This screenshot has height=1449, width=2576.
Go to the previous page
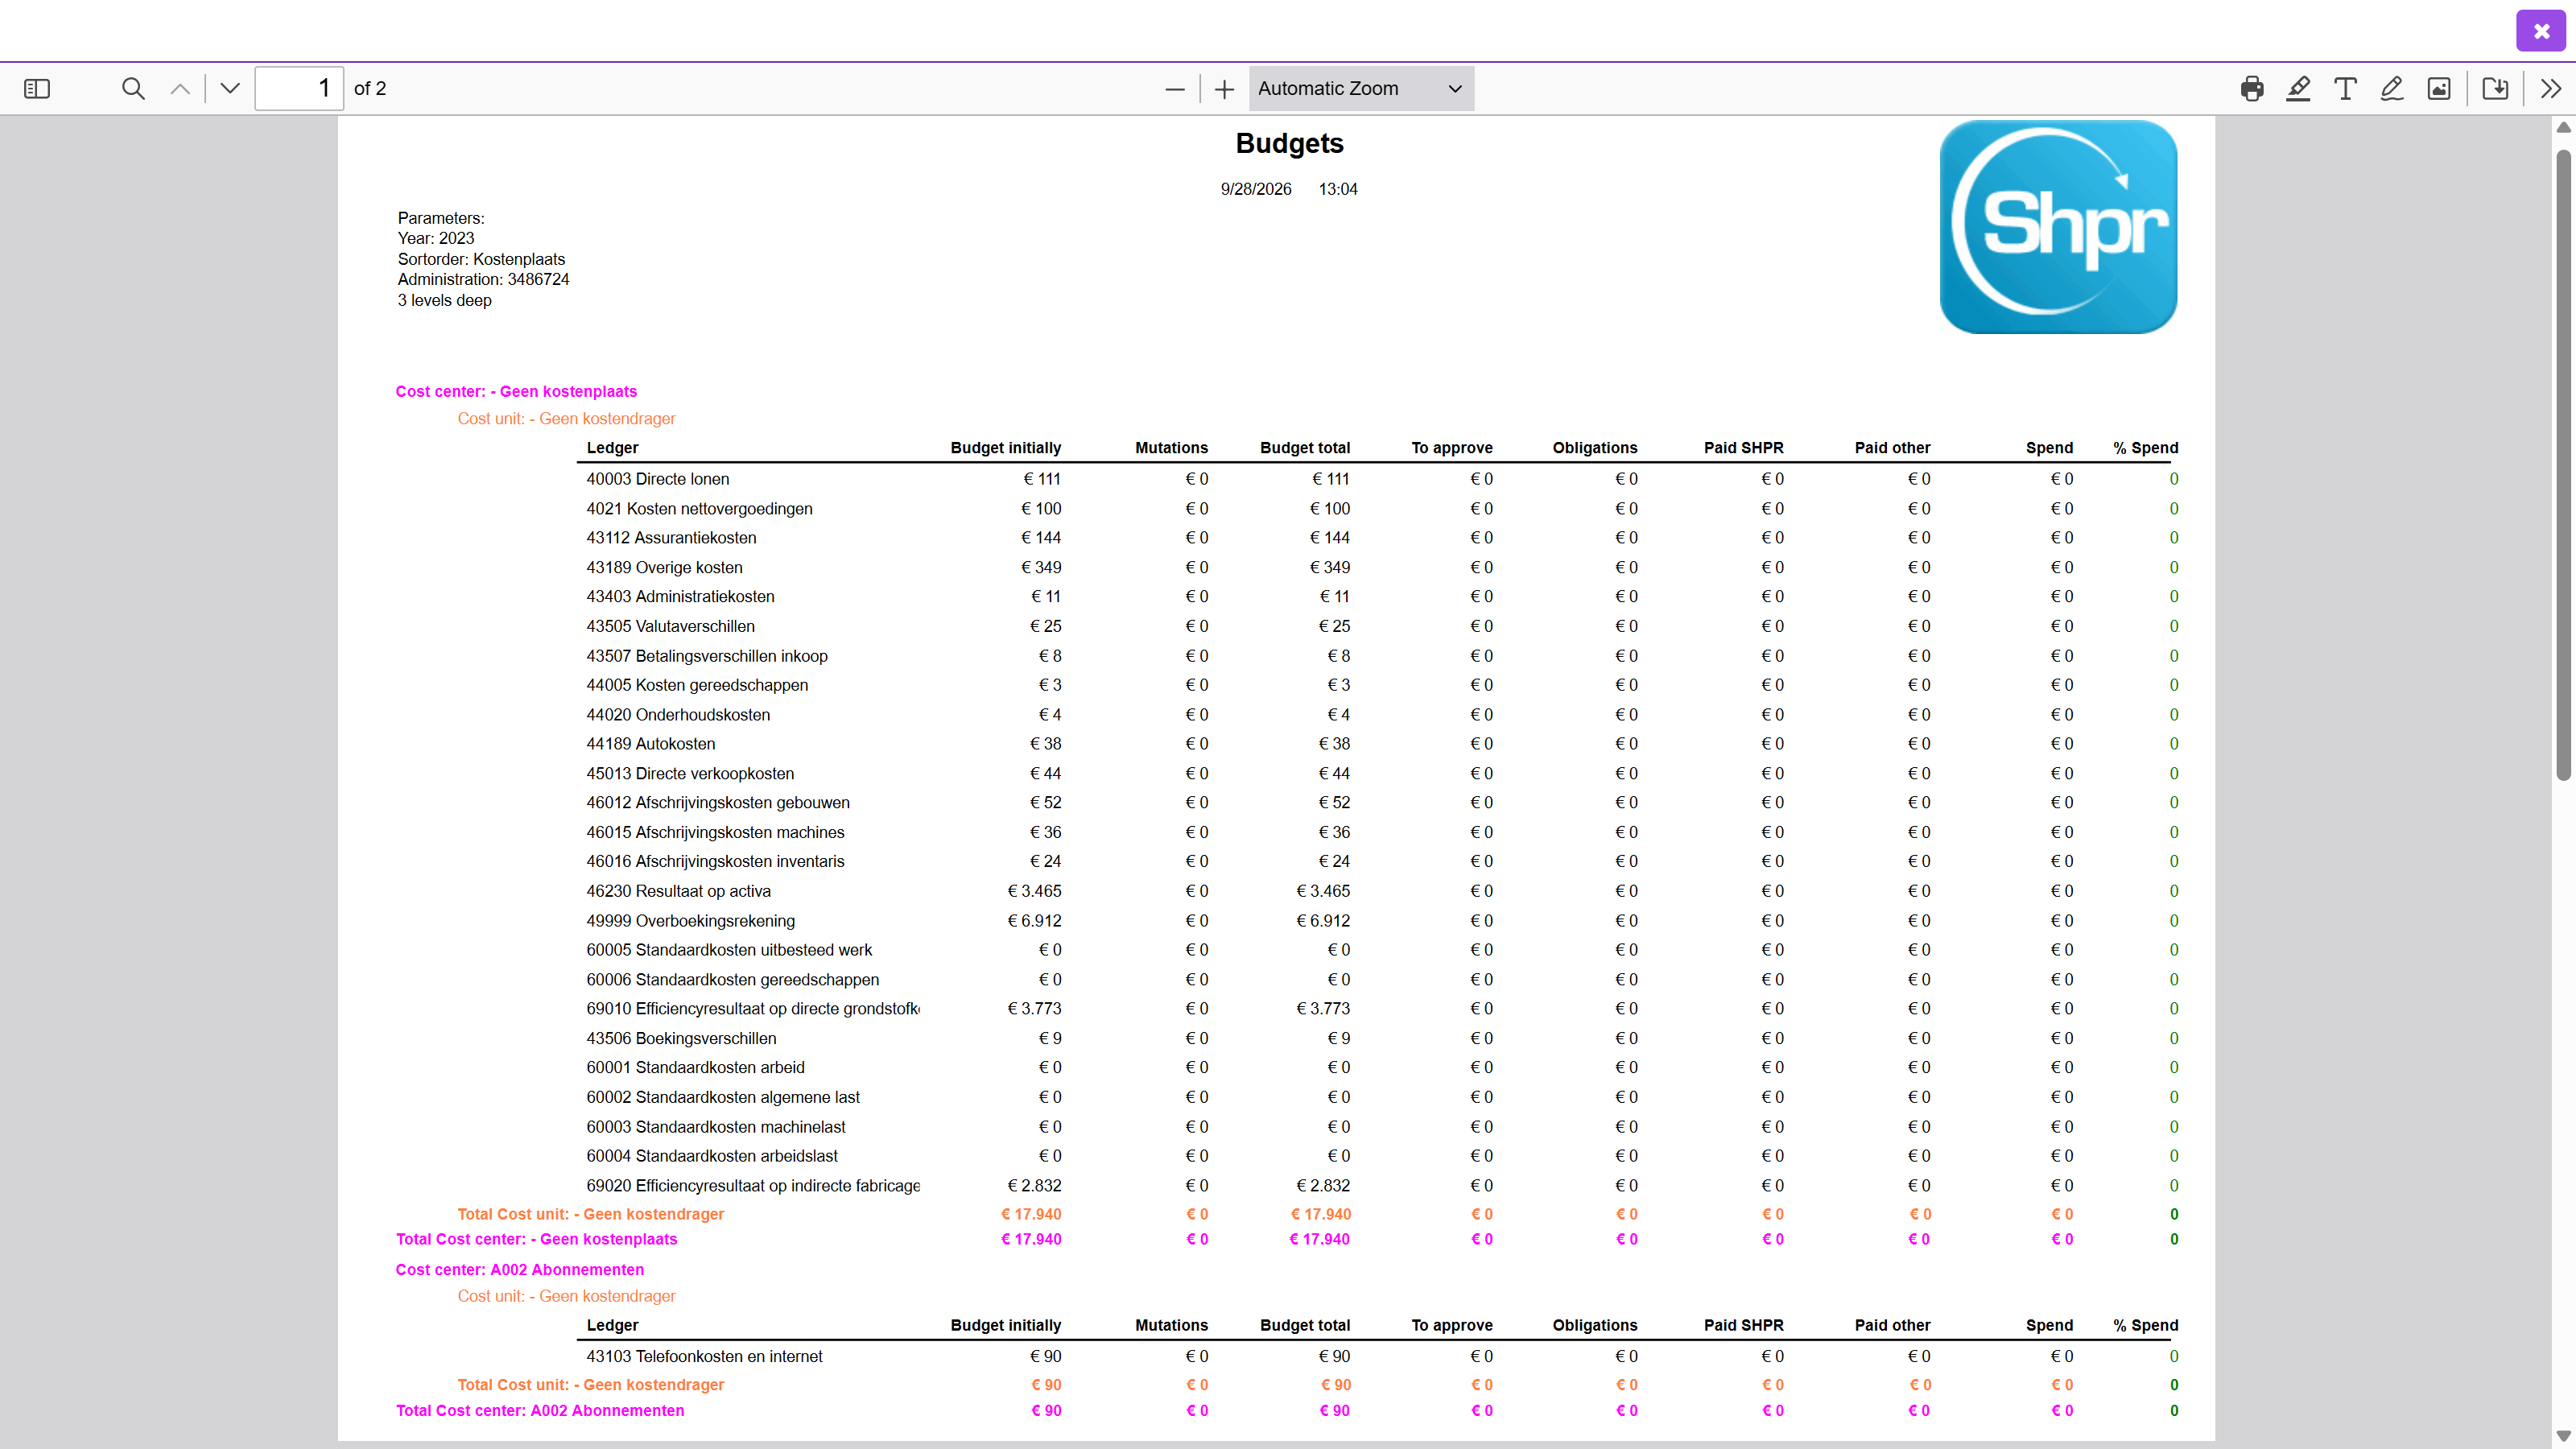(180, 89)
